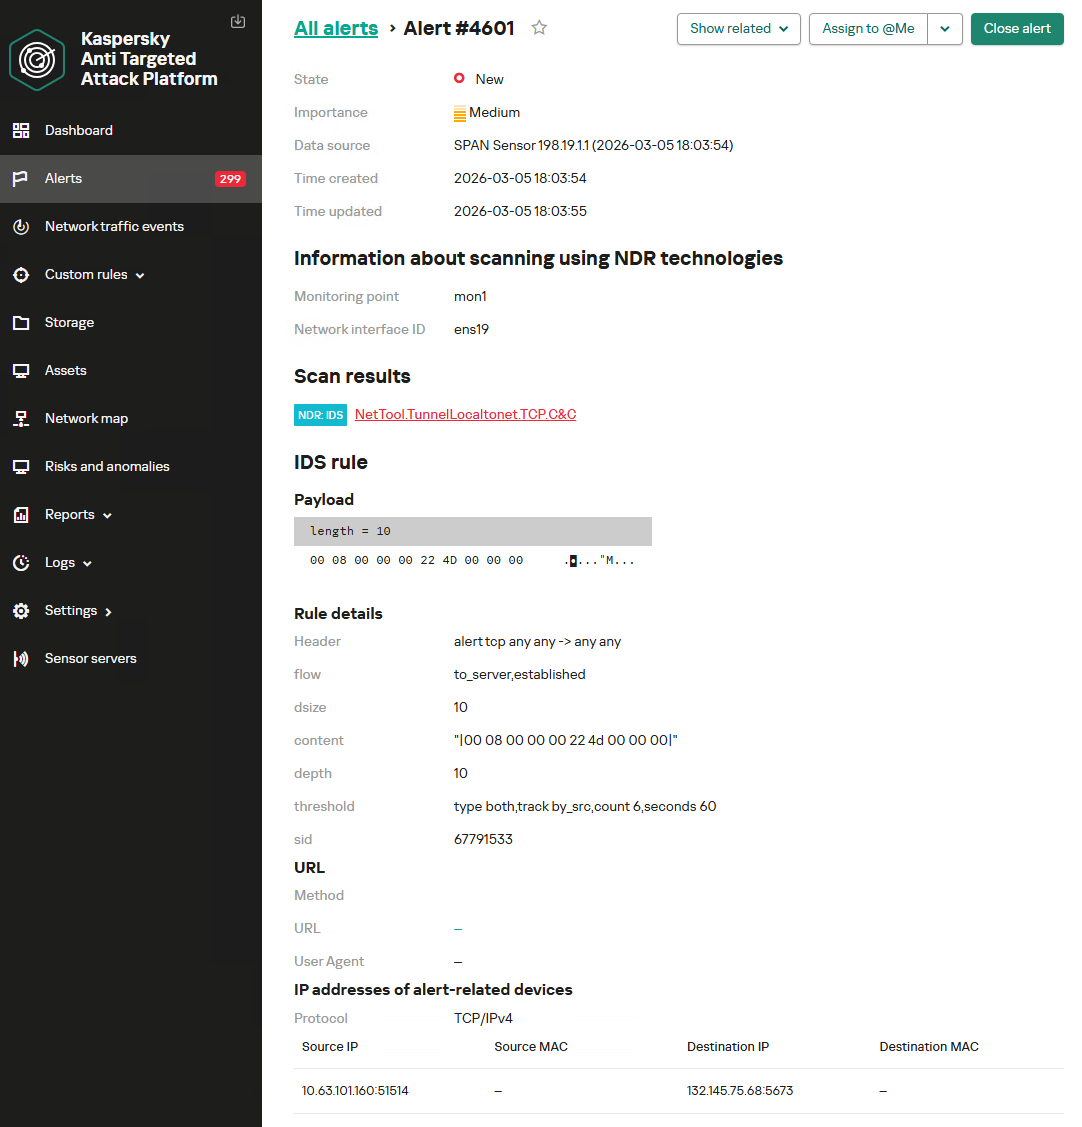Viewport: 1082px width, 1127px height.
Task: Open the Settings menu item
Action: [78, 611]
